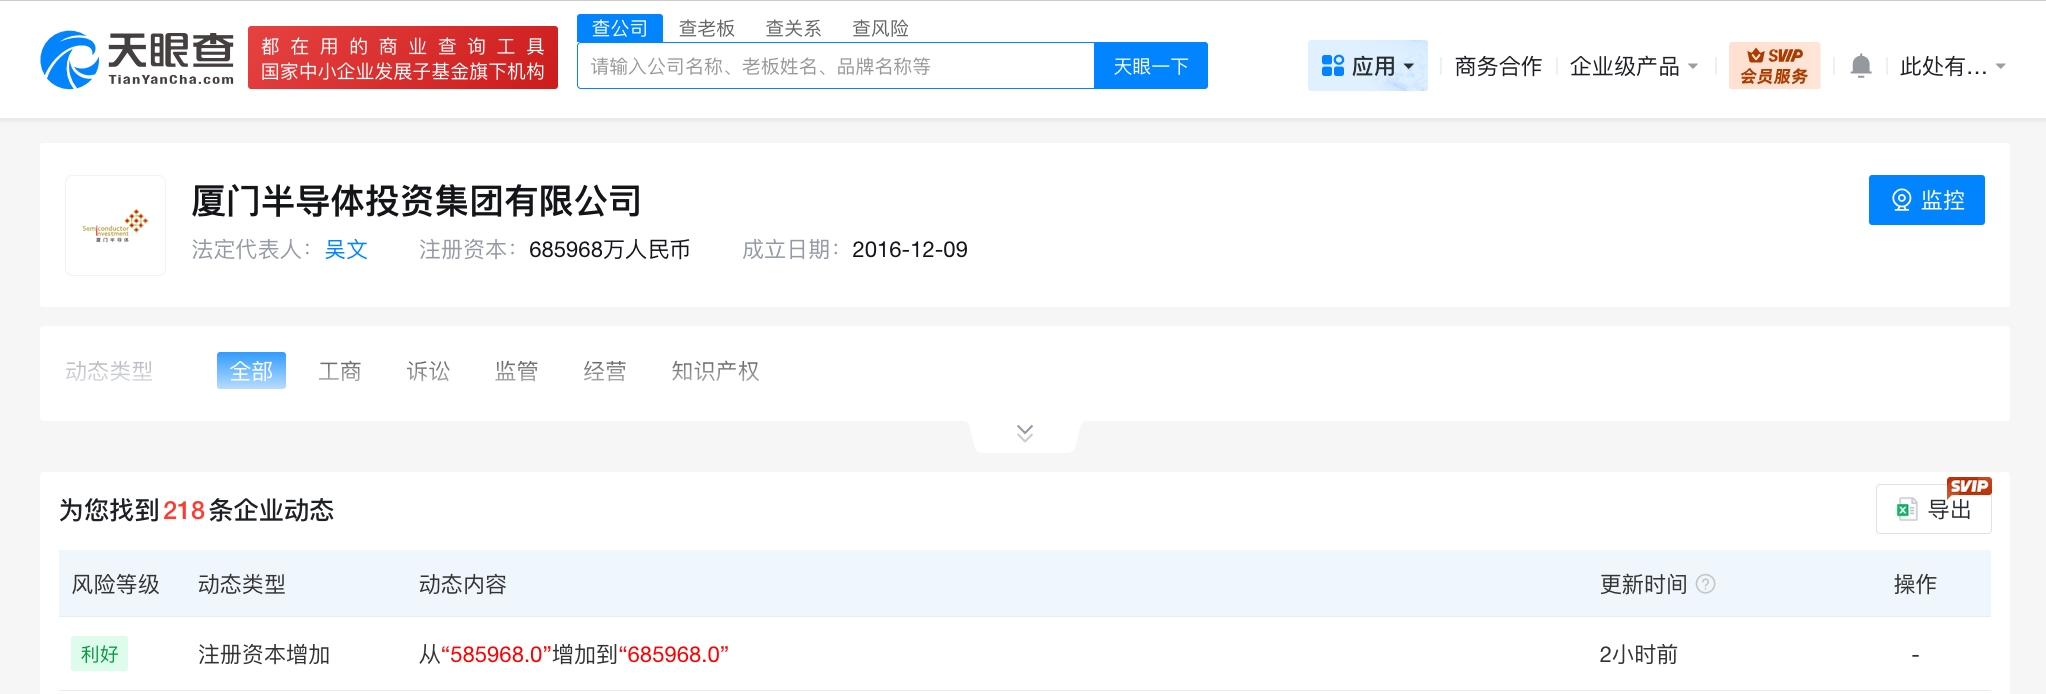
Task: Click the Excel icon in 导出 button
Action: coord(1906,509)
